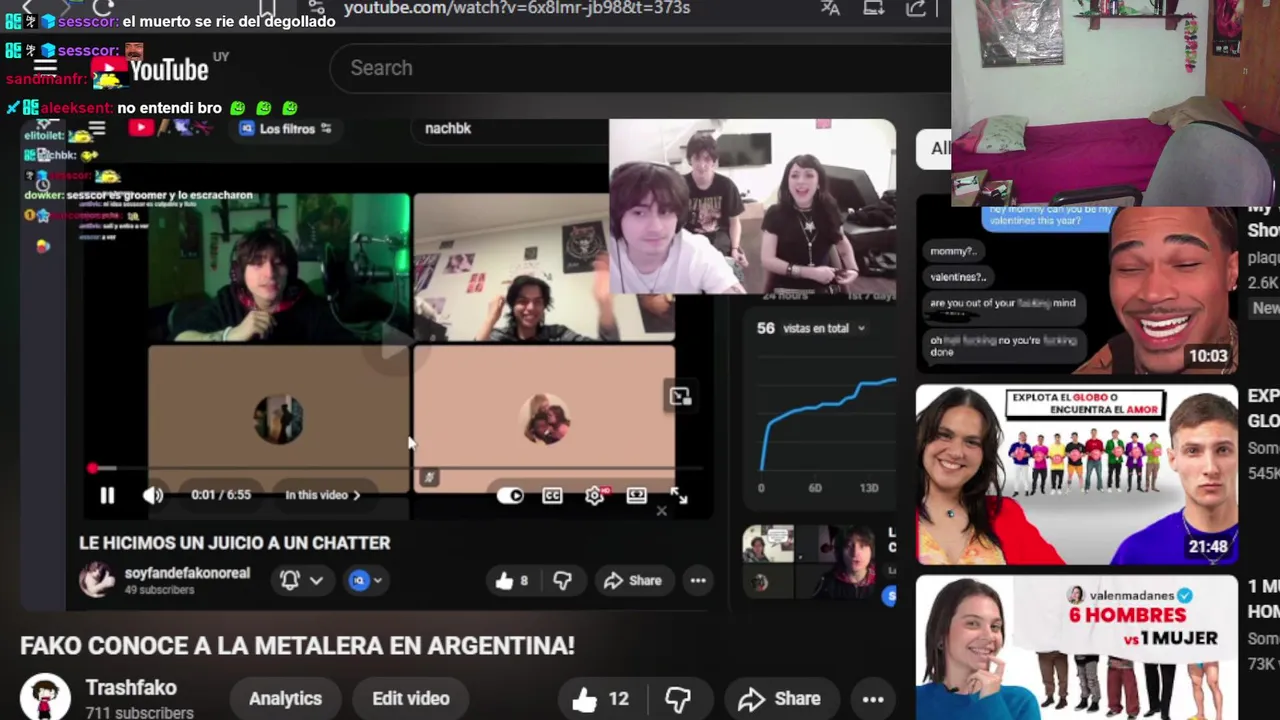Dislike the 'FAKO CONOCE A LA METALERA' video
This screenshot has height=720, width=1280.
(678, 699)
